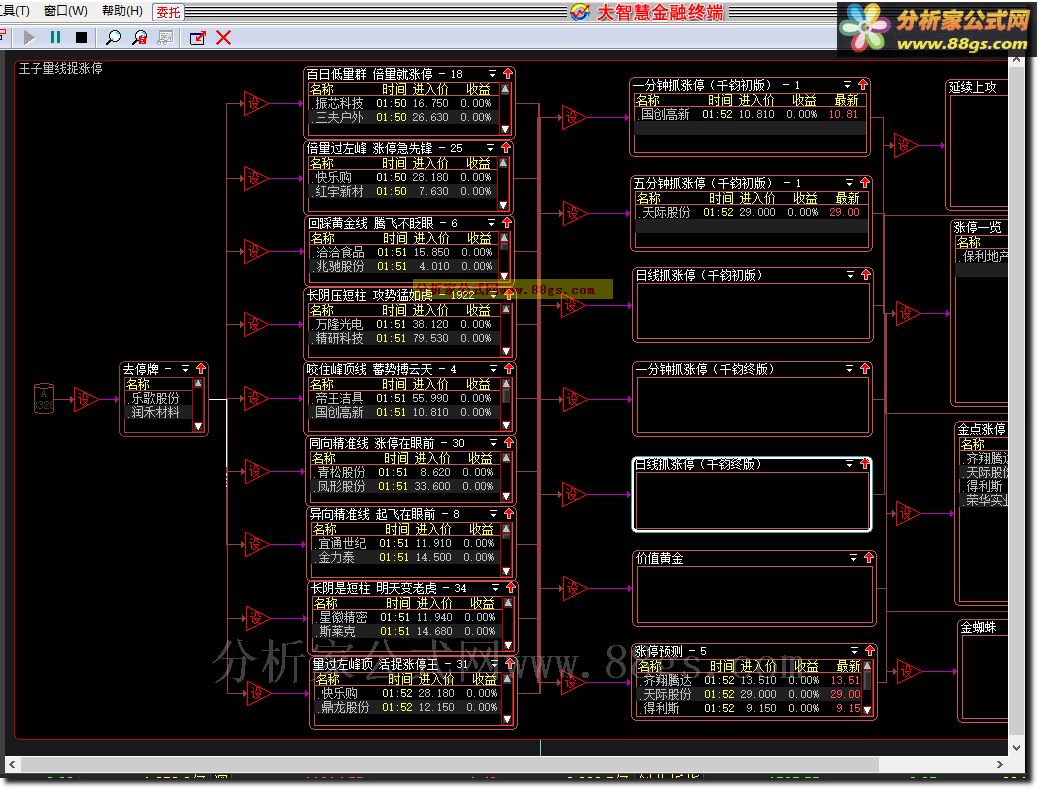The width and height of the screenshot is (1039, 789).
Task: Click the red up-arrow on 价值黄金 panel
Action: point(869,558)
